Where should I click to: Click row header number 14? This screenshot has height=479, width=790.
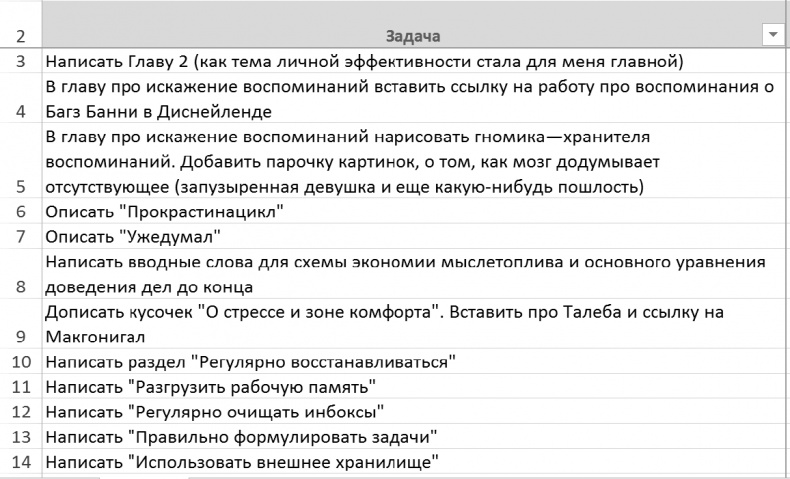[x=20, y=461]
